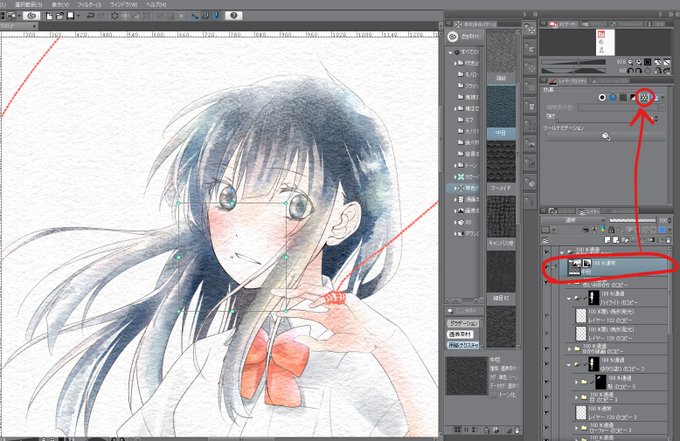Viewport: 680px width, 441px height.
Task: Expand the トーン folder in material tree
Action: point(455,165)
